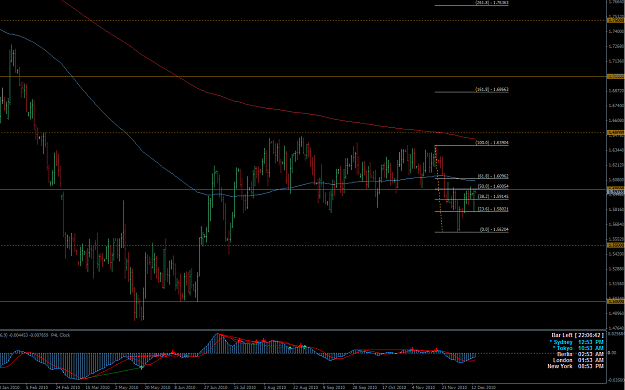This screenshot has width=625, height=390.
Task: Click the 15 Jul 2010 date label
Action: (246, 387)
